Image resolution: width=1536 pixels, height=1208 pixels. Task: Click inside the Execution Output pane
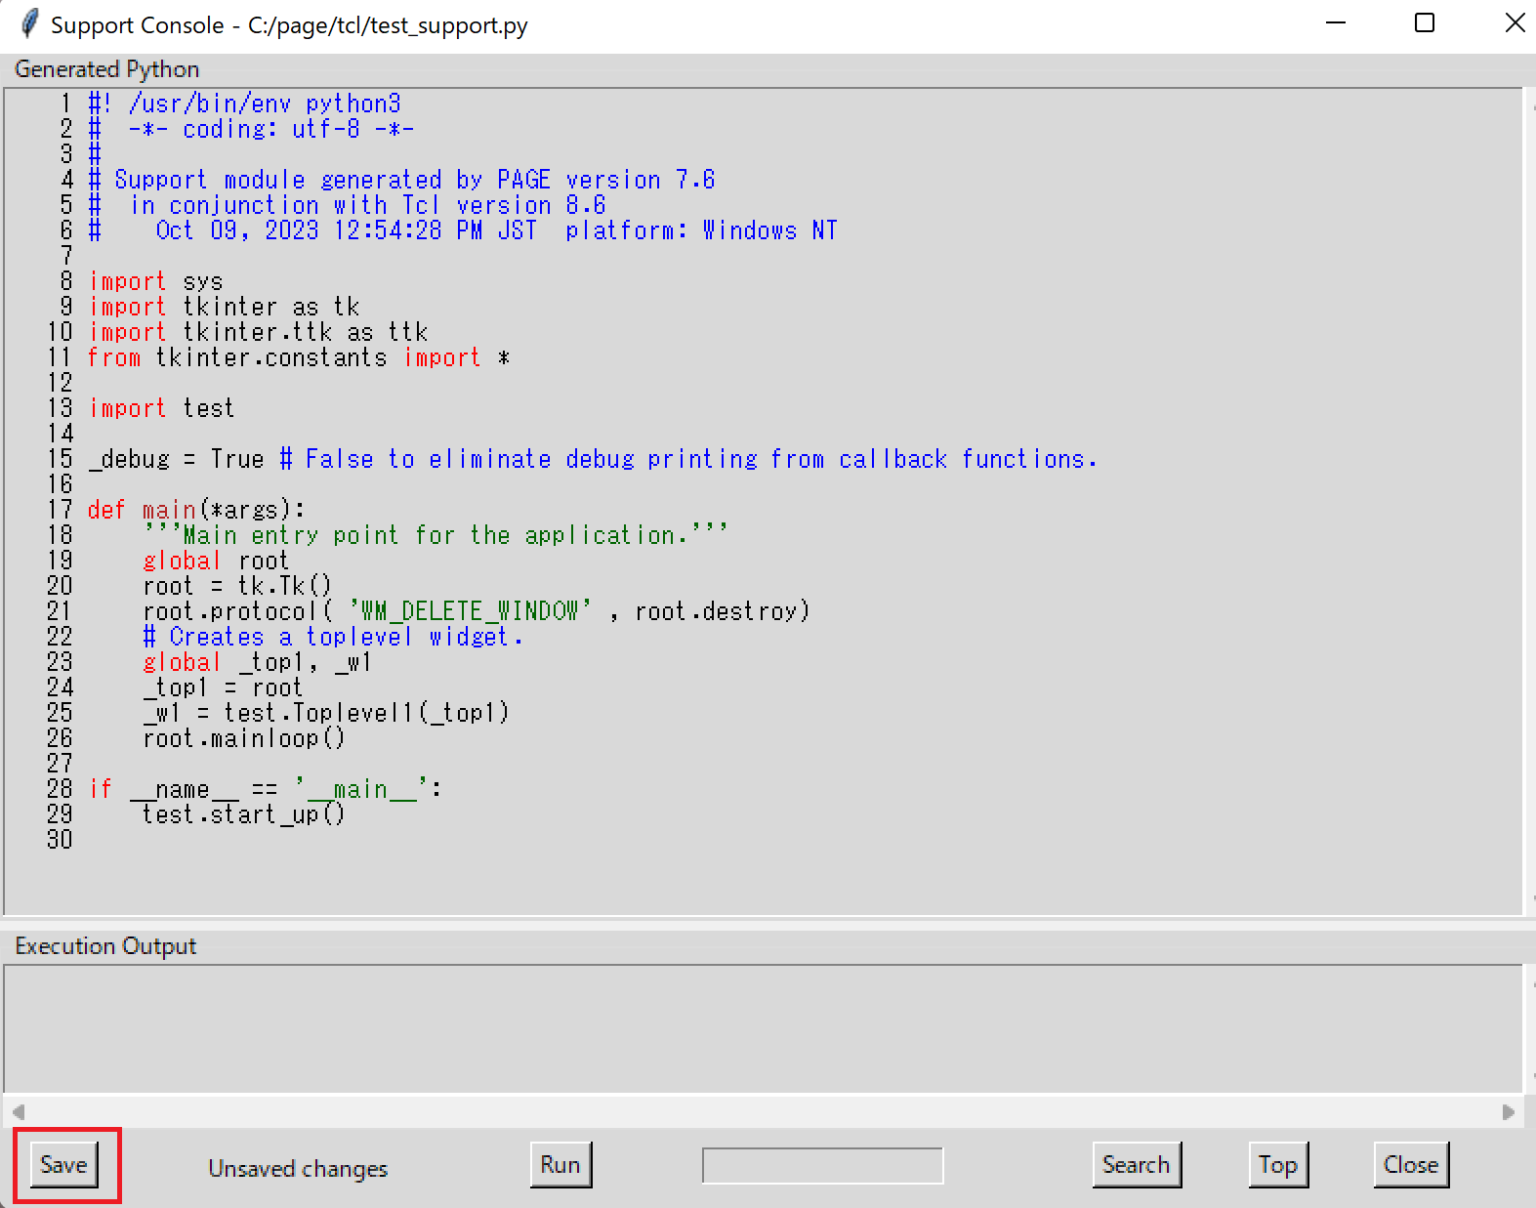click(760, 1028)
